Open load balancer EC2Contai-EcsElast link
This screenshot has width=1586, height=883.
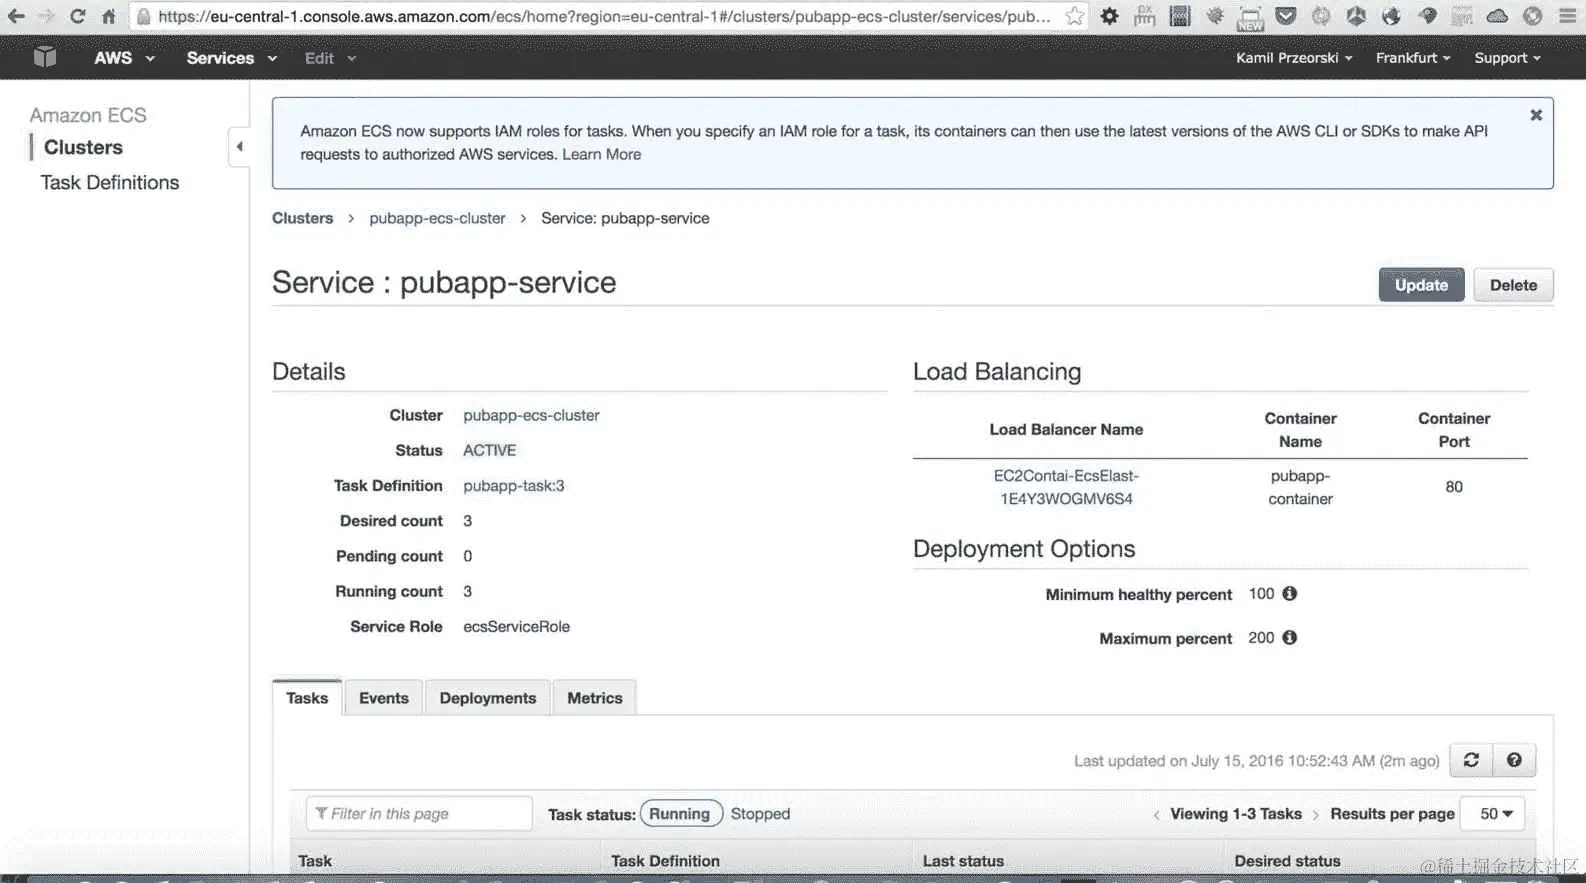click(1066, 487)
